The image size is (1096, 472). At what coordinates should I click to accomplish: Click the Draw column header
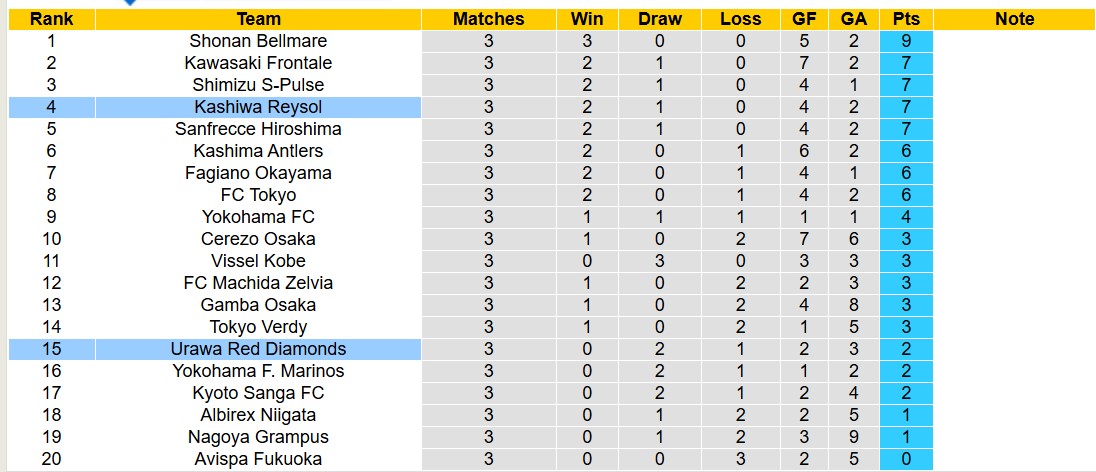click(660, 19)
